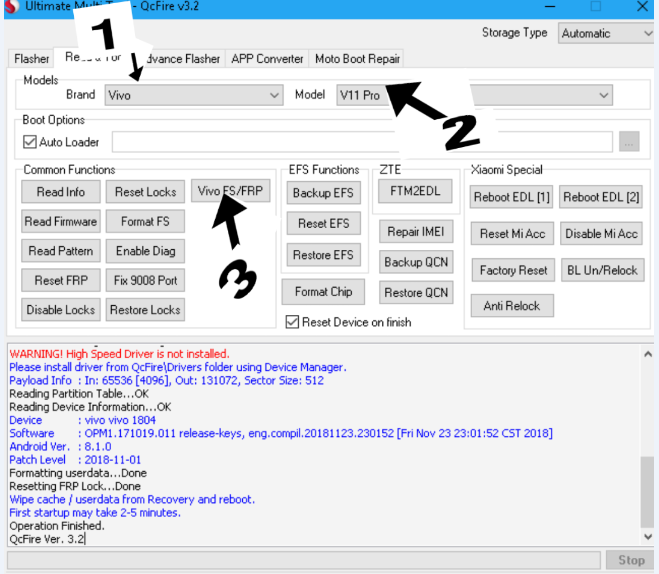Click the high speed driver warning line

tap(119, 354)
